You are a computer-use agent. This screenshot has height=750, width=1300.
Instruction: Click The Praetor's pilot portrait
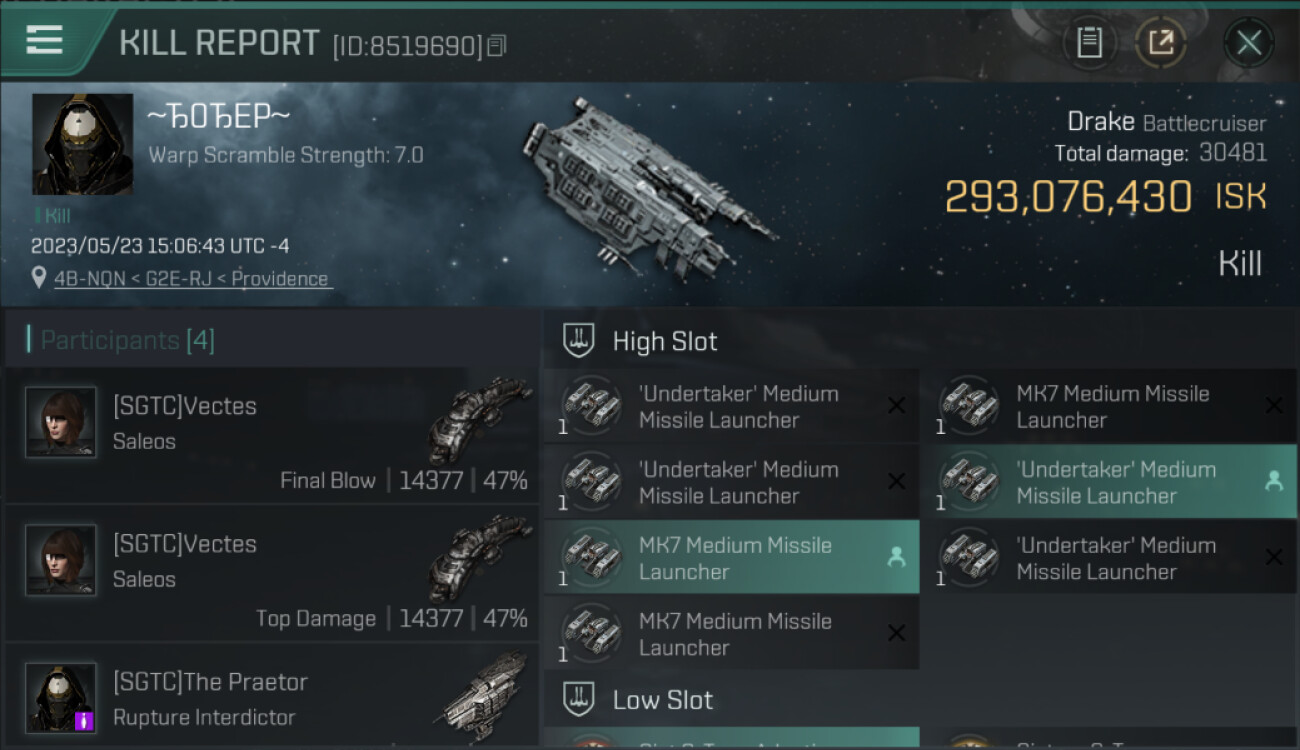pos(61,697)
